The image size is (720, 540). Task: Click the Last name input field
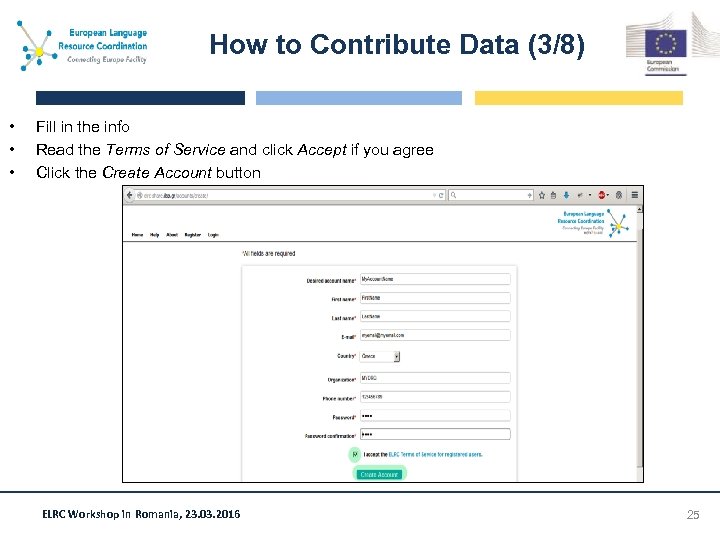click(x=435, y=316)
